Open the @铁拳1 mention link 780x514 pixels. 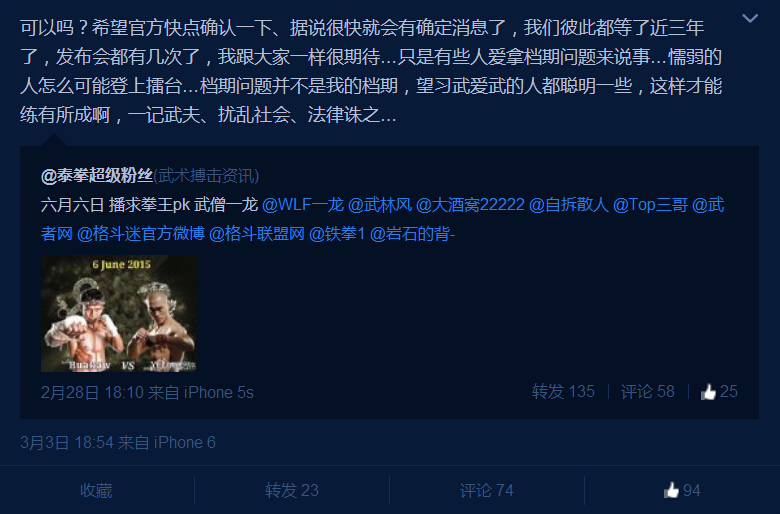(337, 233)
